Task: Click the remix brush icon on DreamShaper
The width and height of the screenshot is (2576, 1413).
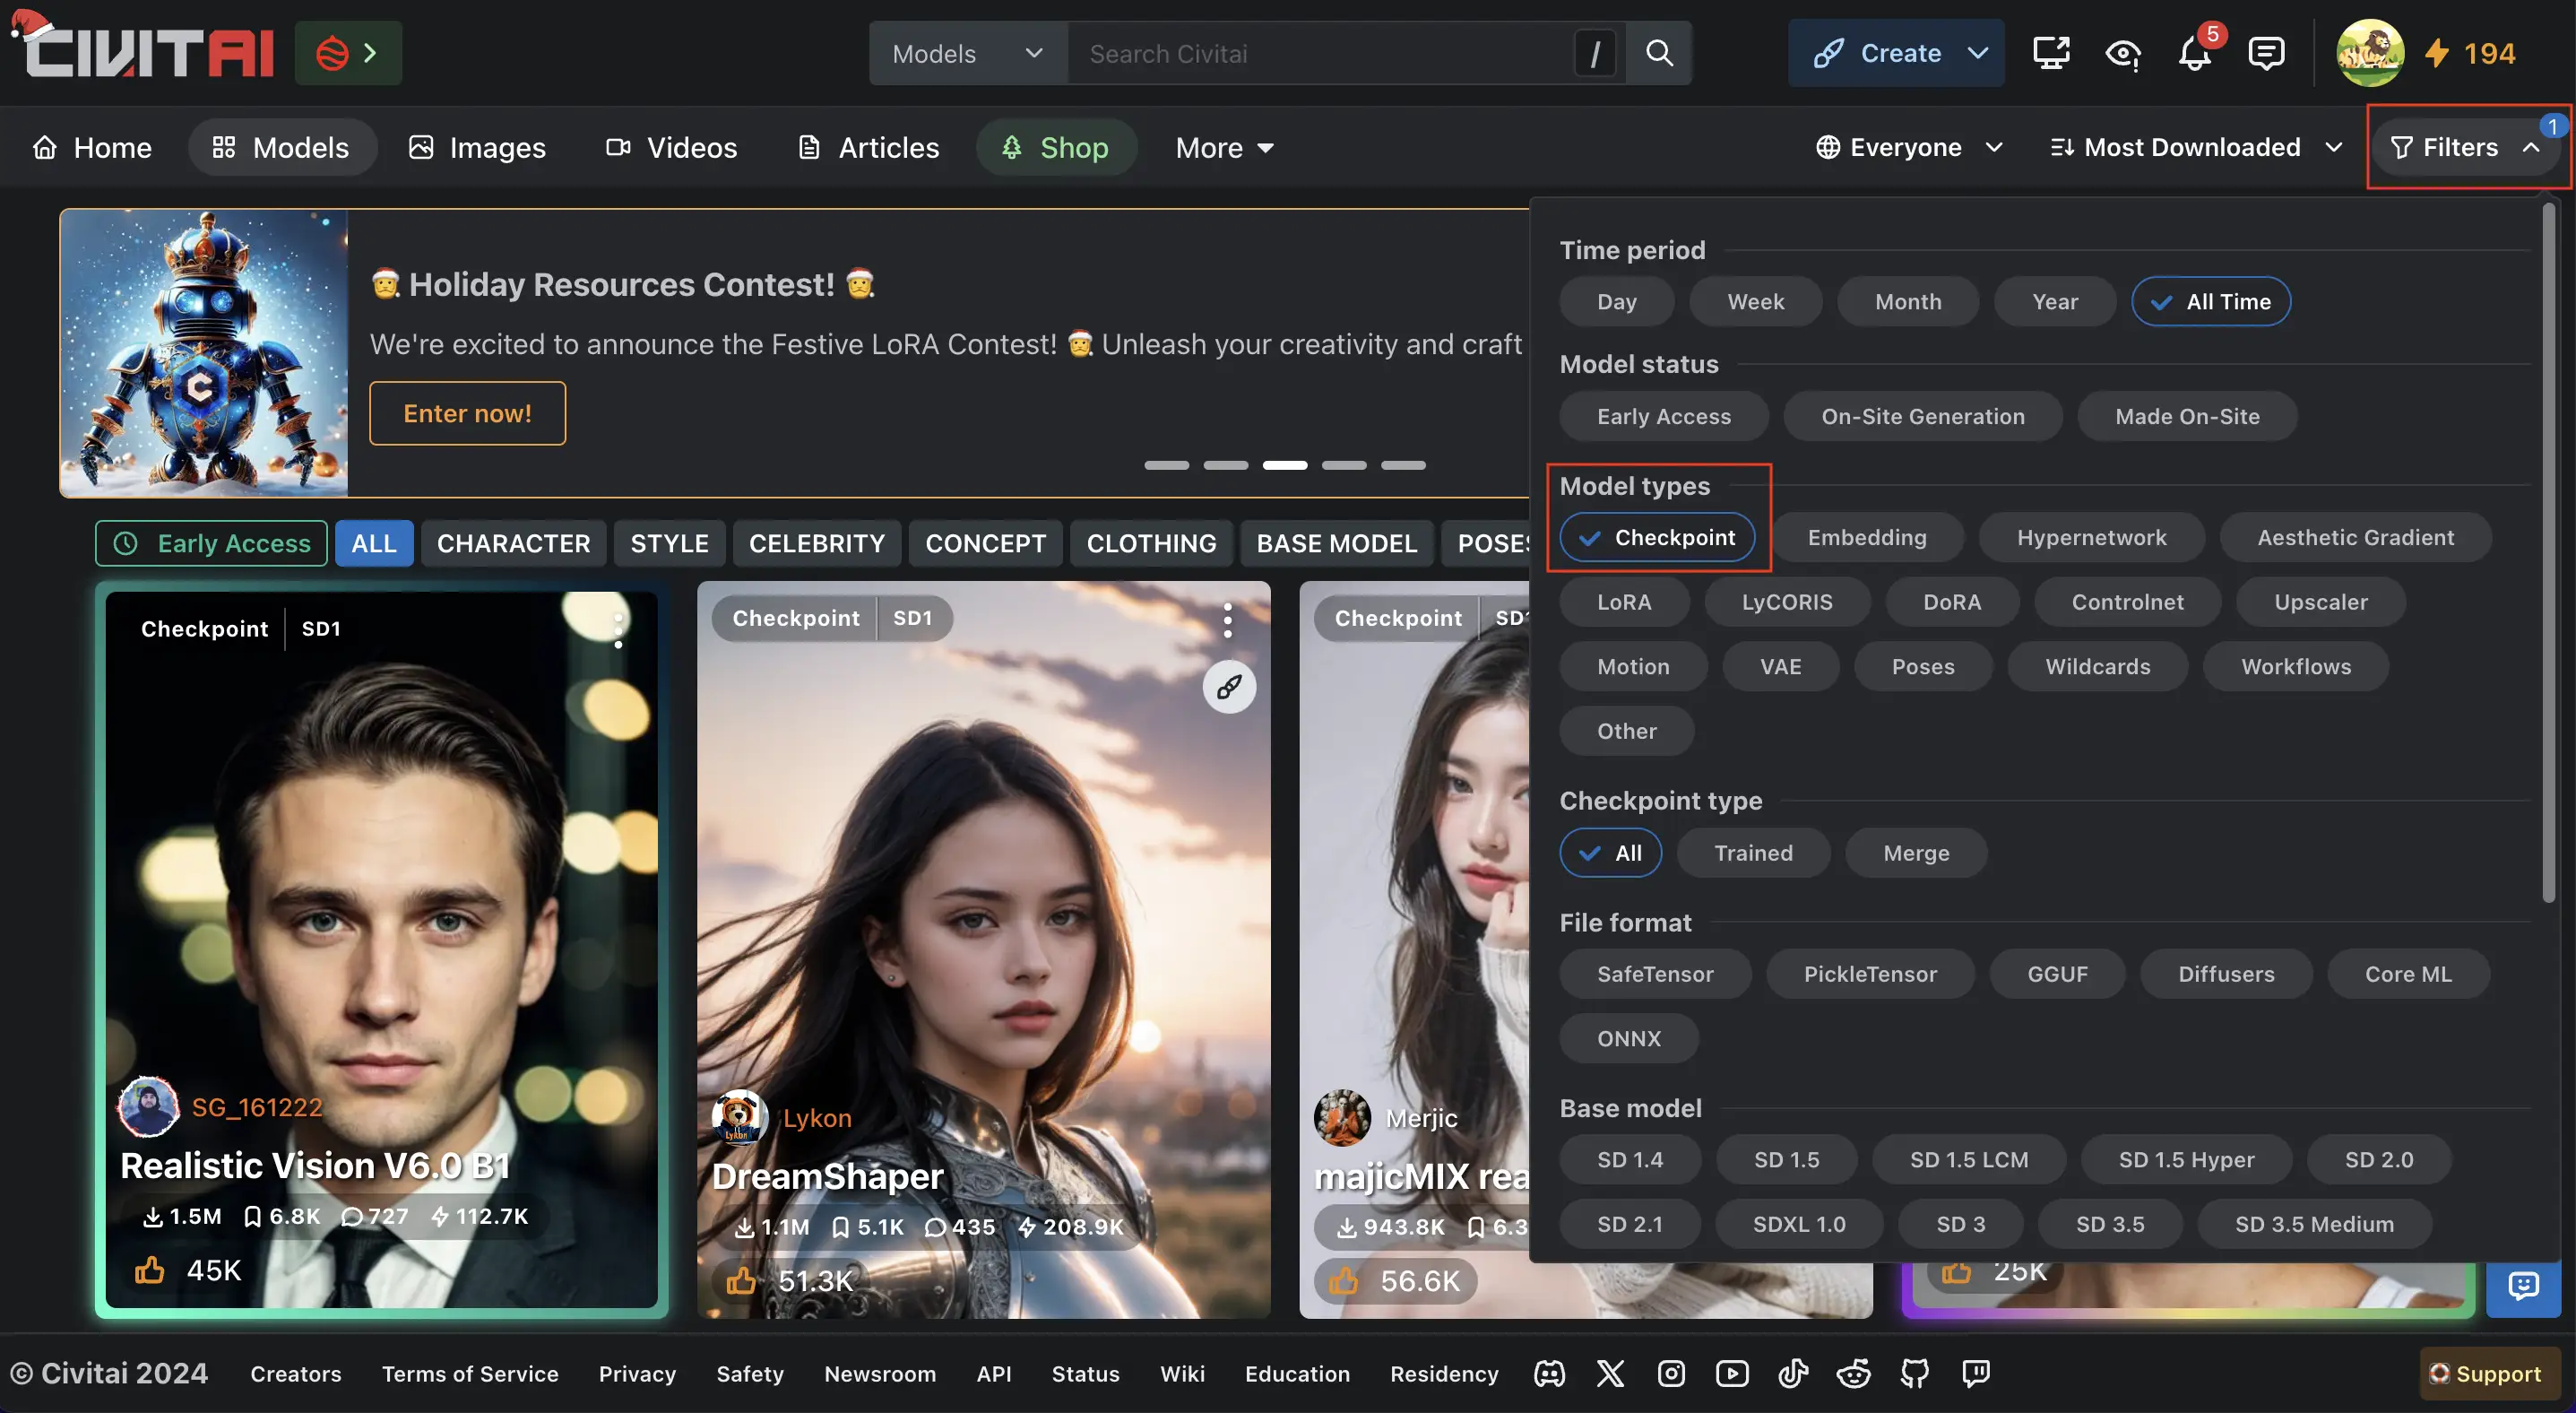Action: pyautogui.click(x=1229, y=687)
